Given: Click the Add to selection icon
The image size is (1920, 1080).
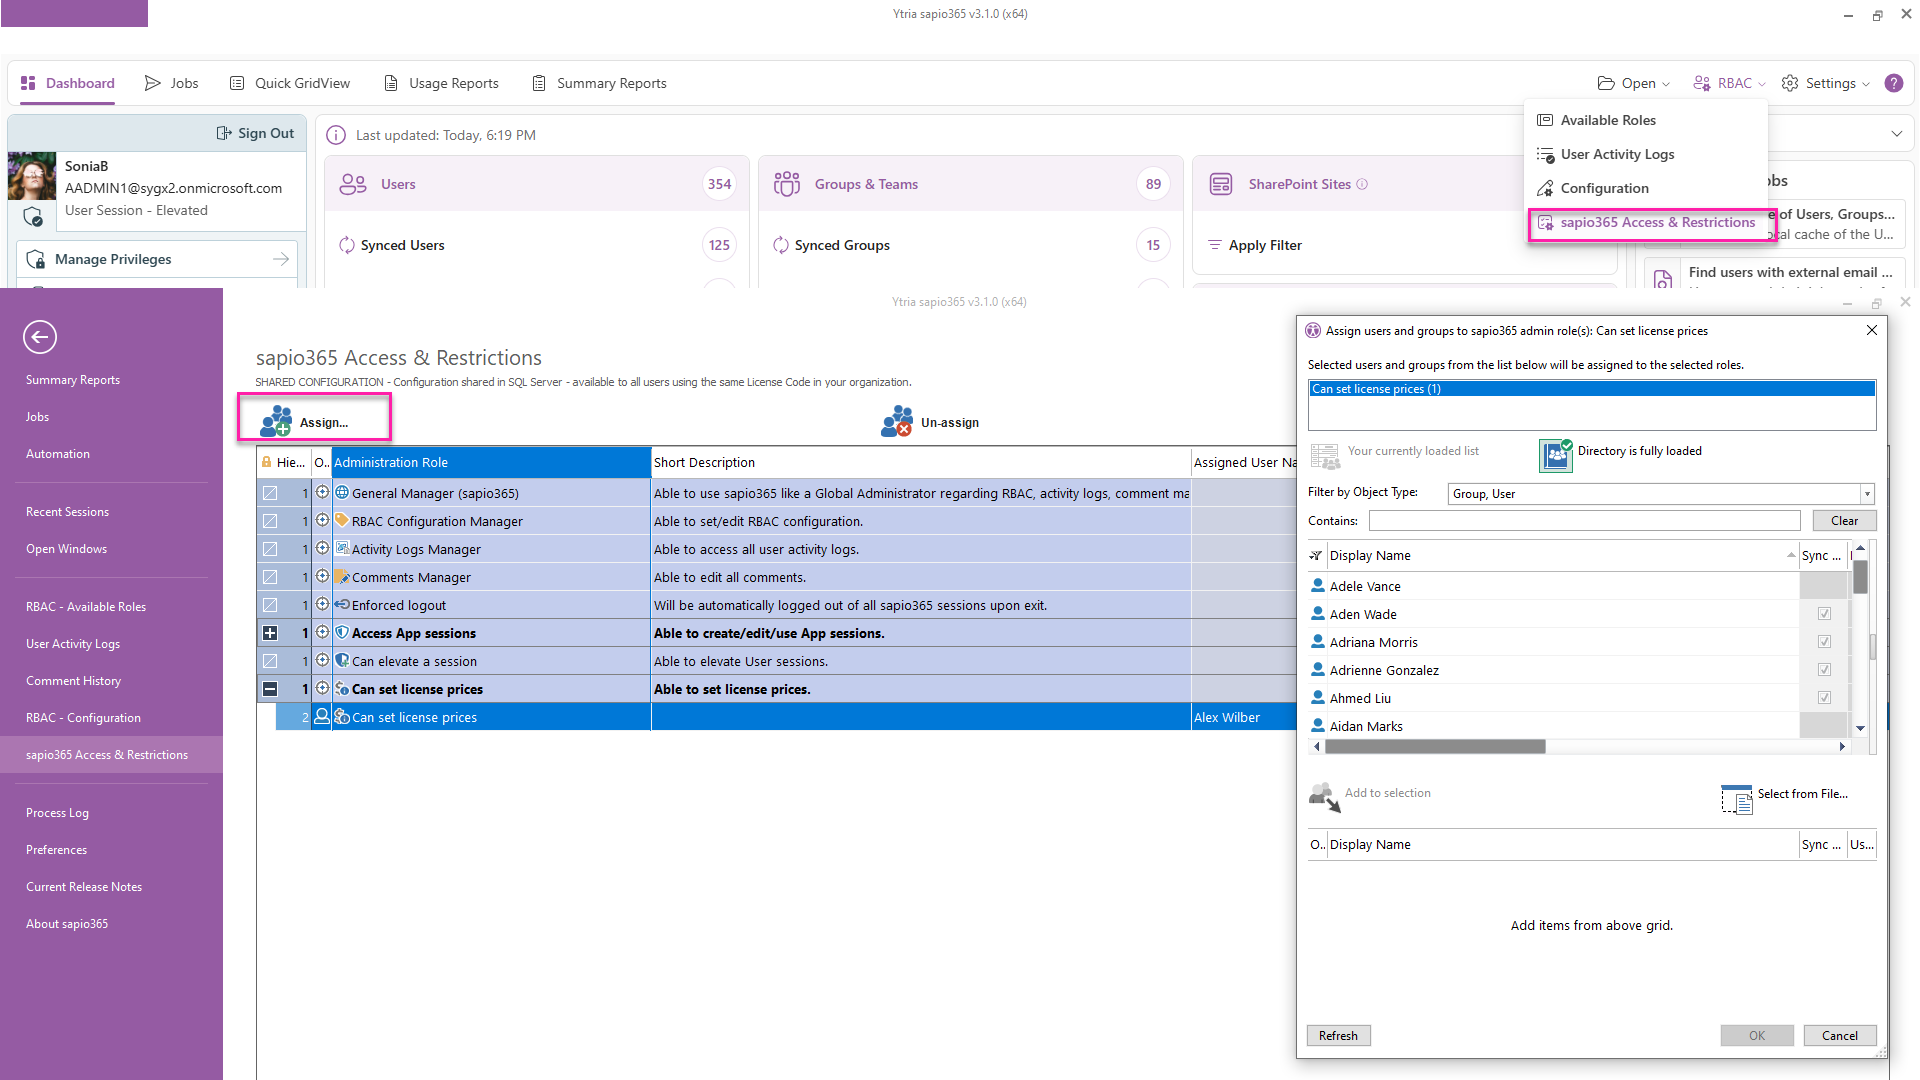Looking at the screenshot, I should pos(1325,797).
